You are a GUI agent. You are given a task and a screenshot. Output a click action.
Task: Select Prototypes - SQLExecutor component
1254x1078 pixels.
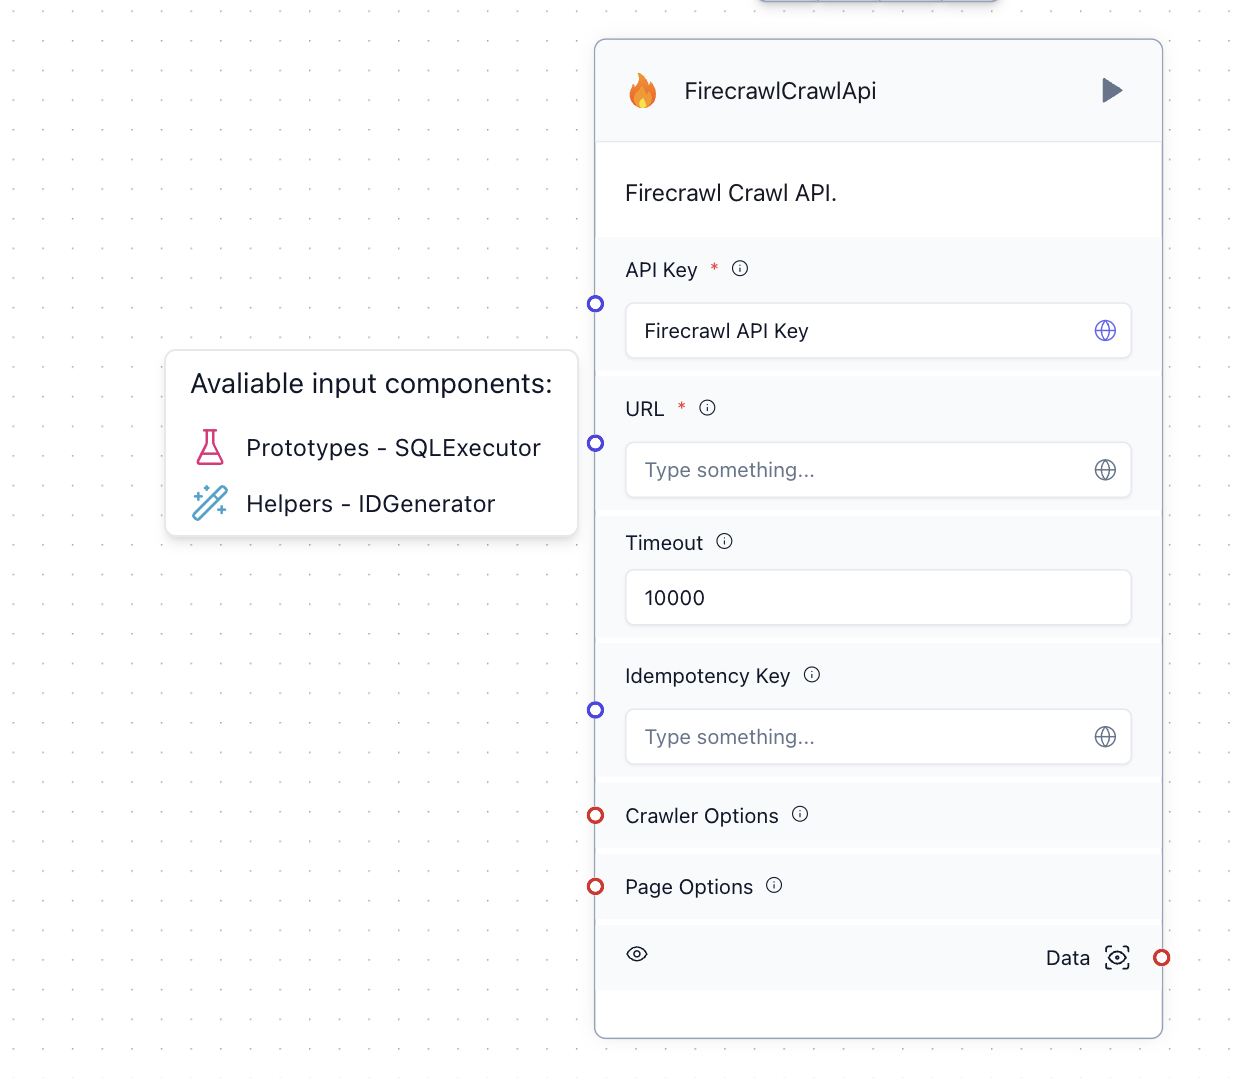(393, 448)
